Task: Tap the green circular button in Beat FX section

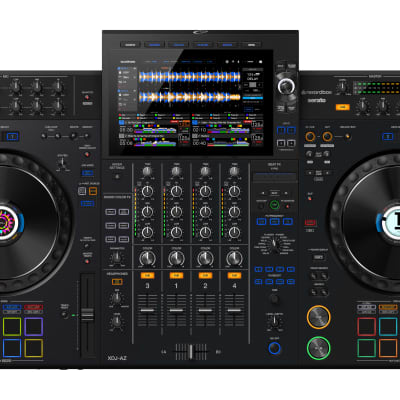Action: 274,205
